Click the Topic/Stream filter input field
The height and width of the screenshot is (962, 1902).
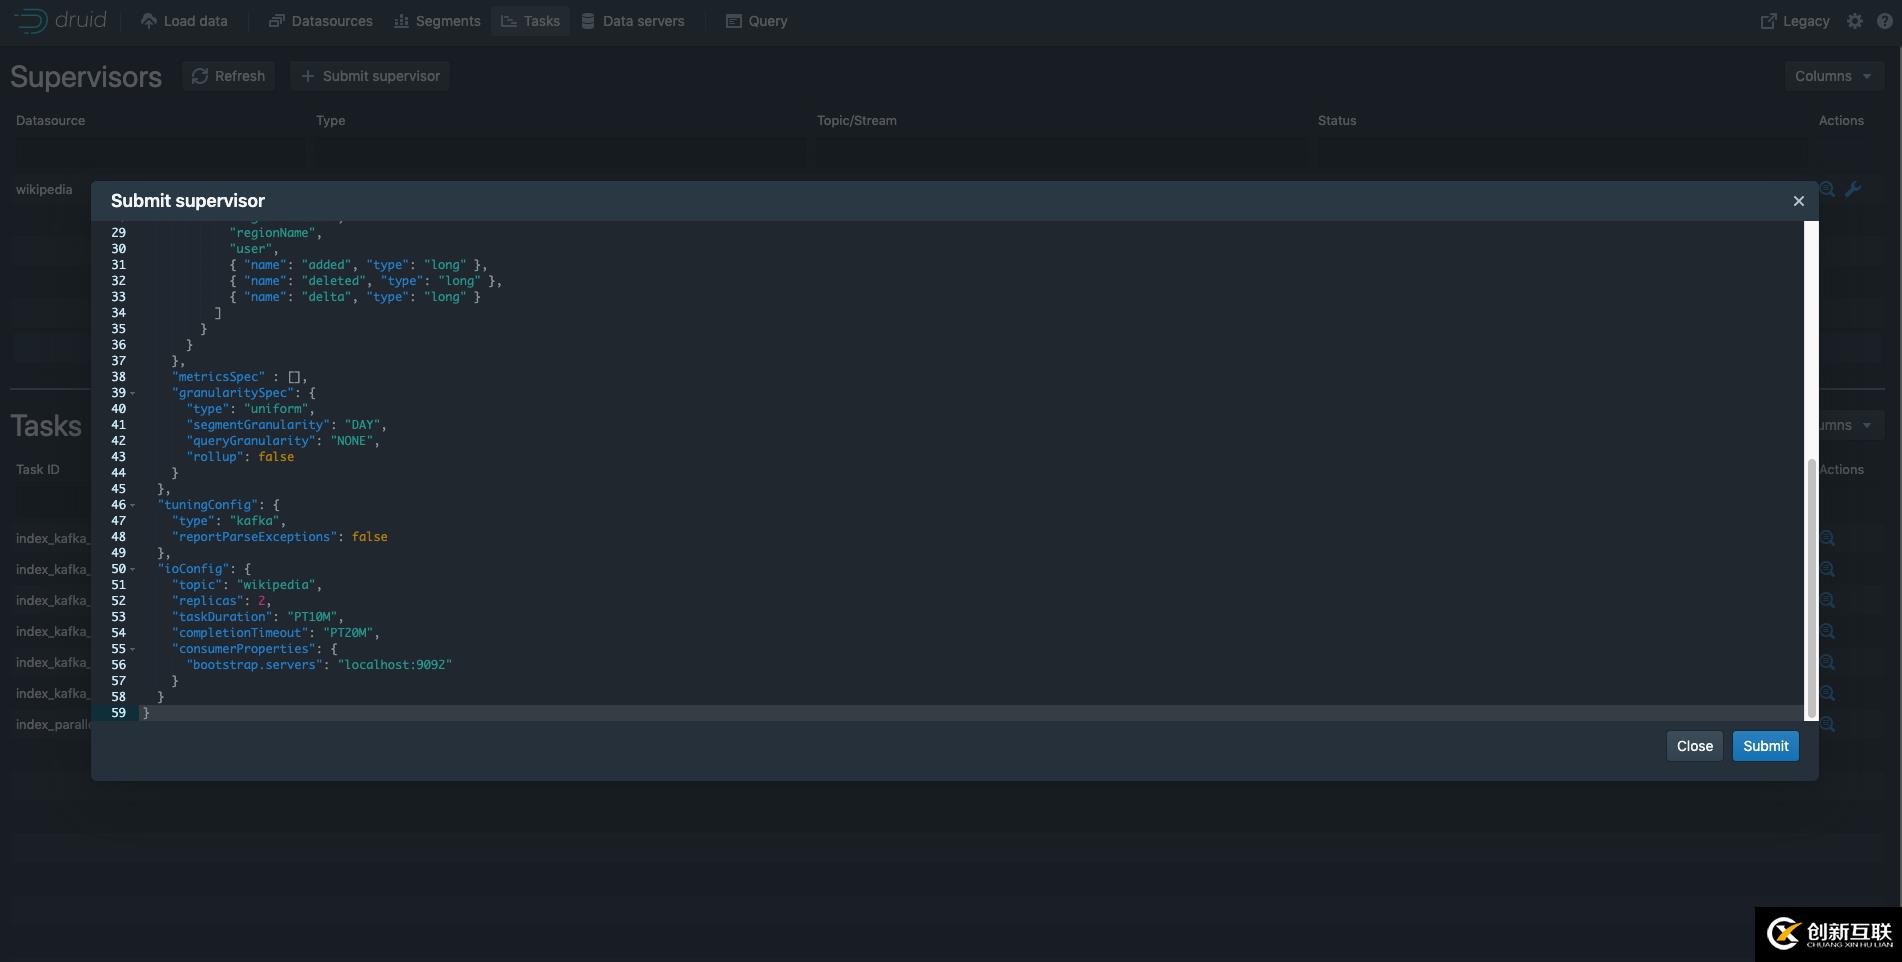pos(1062,153)
